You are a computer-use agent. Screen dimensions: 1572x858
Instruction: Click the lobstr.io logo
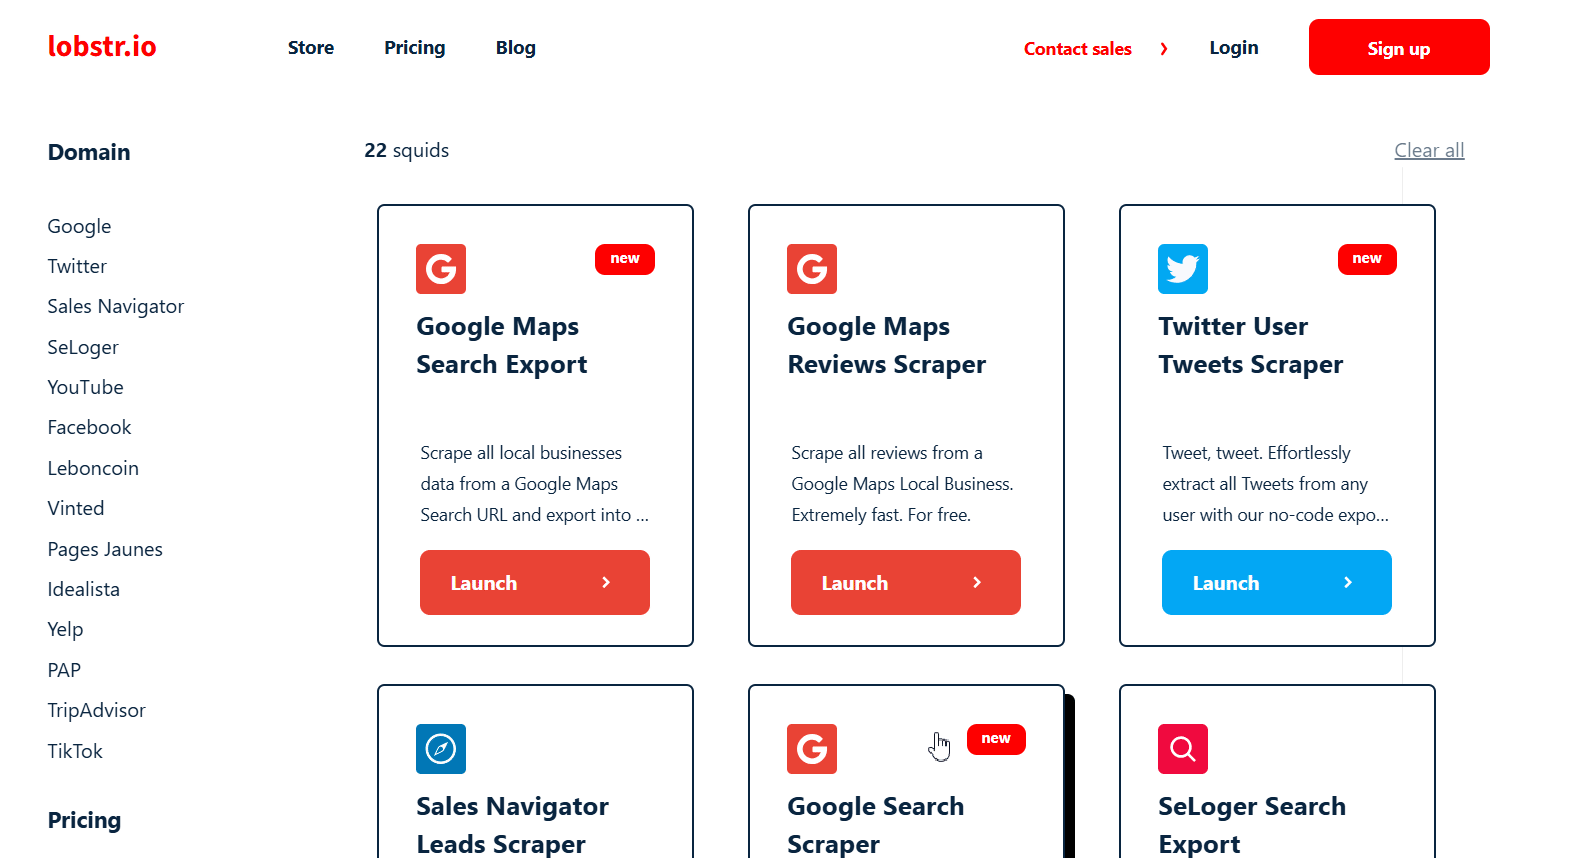102,47
